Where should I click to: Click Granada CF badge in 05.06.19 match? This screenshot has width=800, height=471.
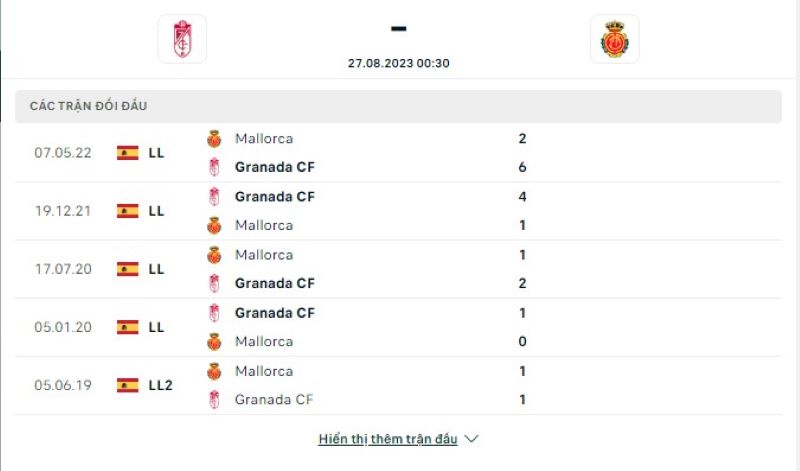click(x=213, y=400)
